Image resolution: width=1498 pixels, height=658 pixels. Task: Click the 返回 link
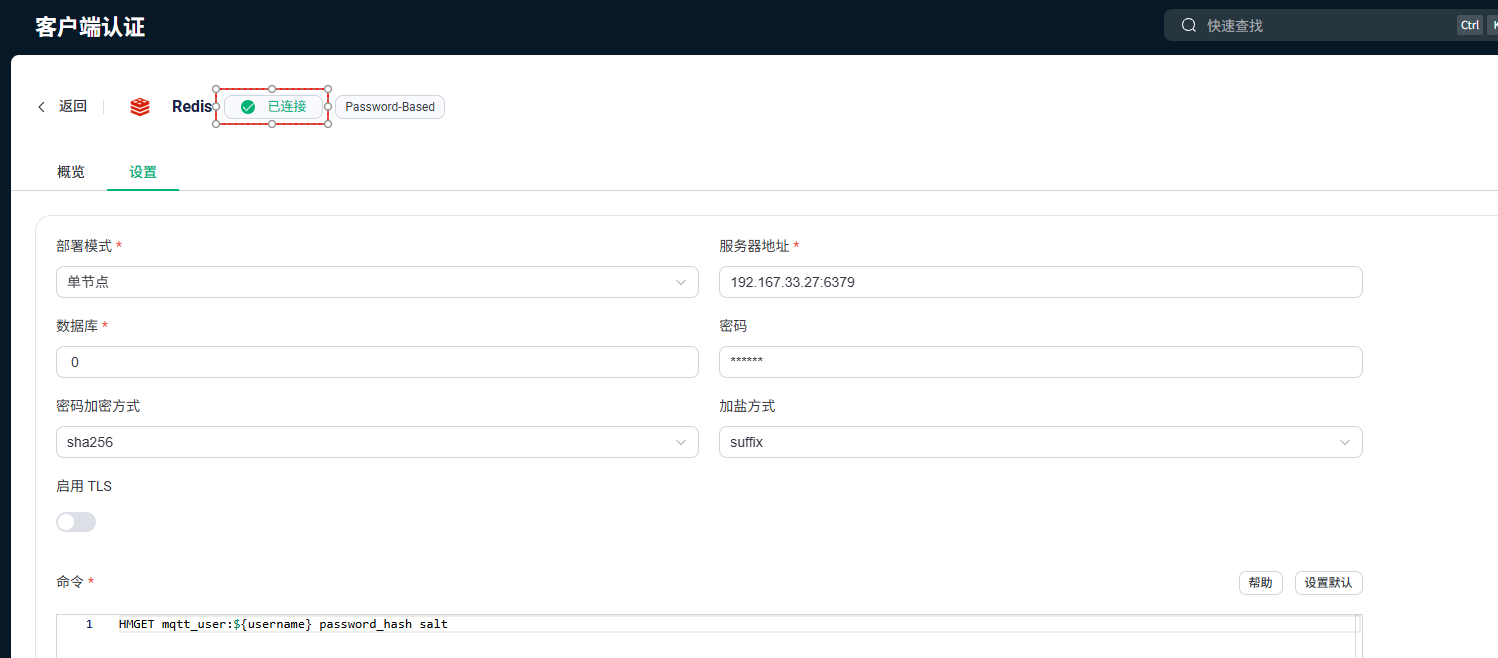73,107
